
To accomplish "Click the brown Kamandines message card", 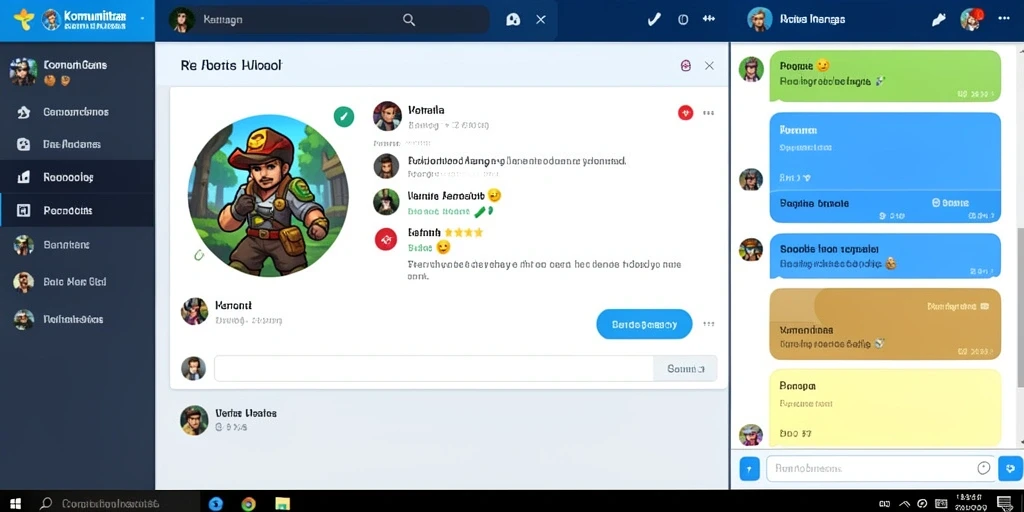I will click(885, 324).
